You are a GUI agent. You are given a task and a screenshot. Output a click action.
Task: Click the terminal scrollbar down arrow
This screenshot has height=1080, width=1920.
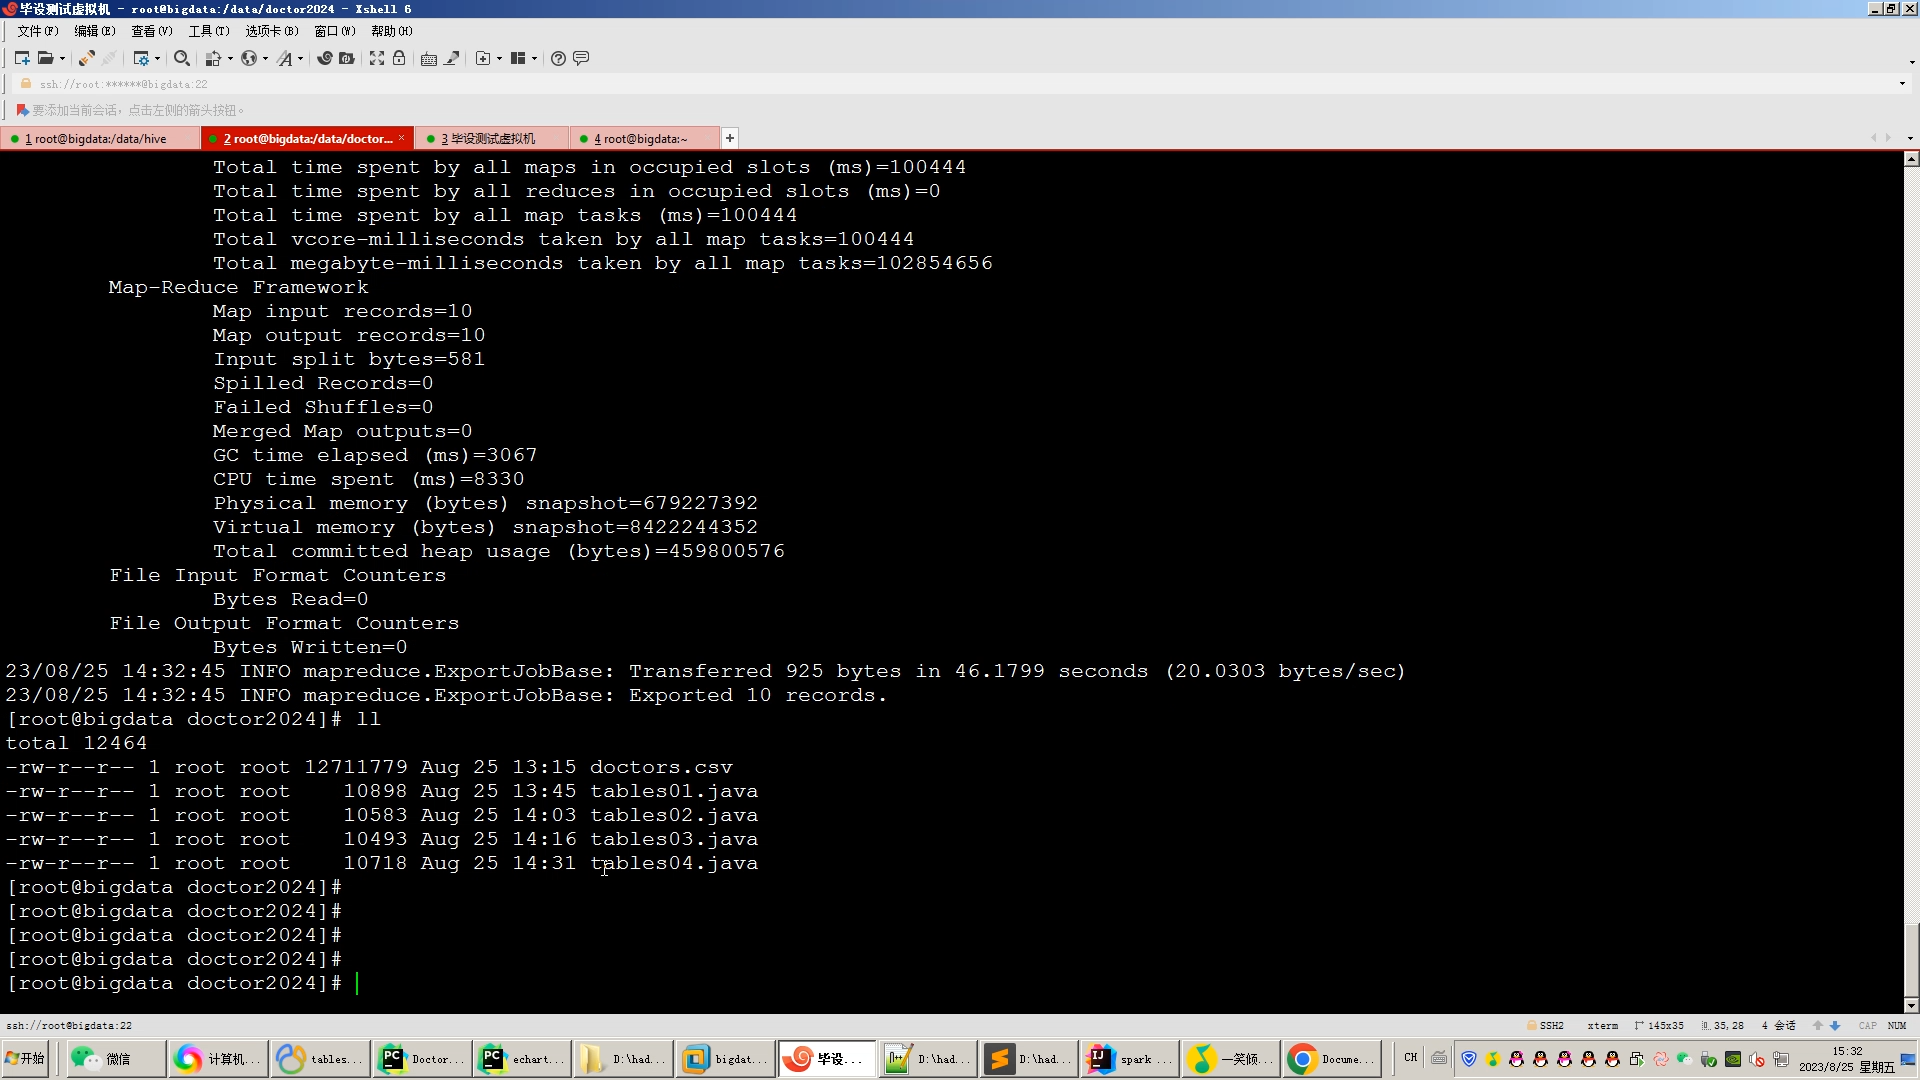coord(1911,1006)
